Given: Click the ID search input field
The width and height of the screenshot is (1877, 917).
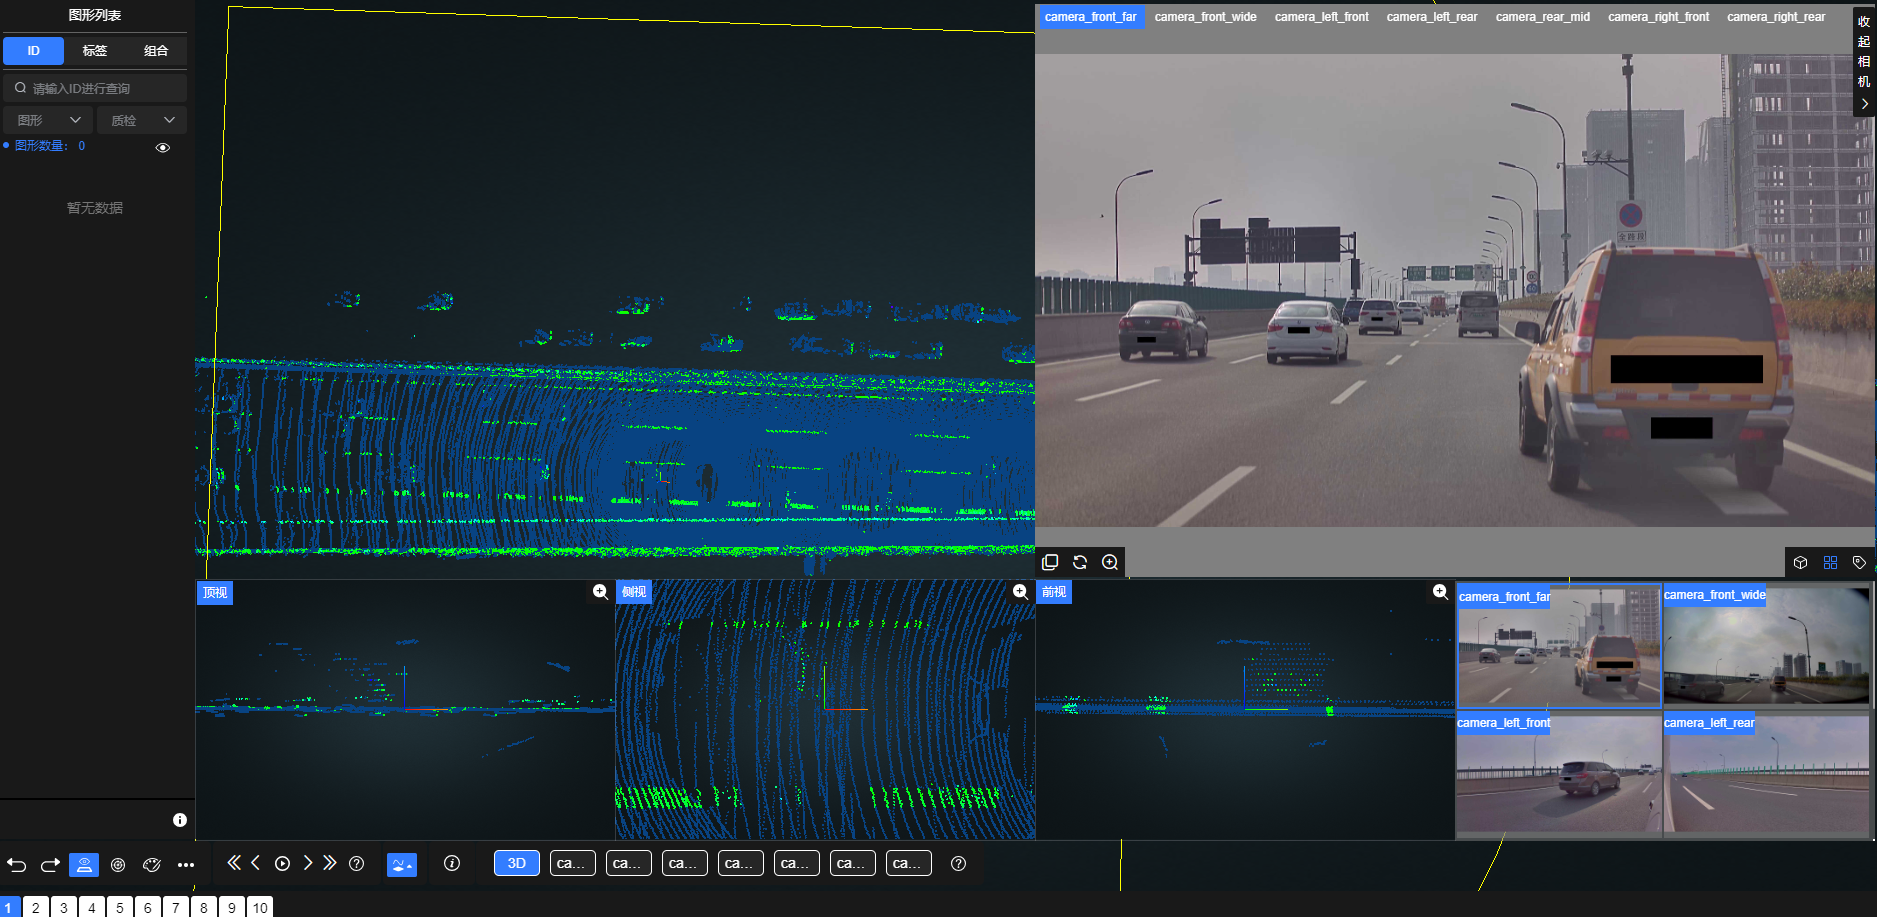Looking at the screenshot, I should 100,88.
